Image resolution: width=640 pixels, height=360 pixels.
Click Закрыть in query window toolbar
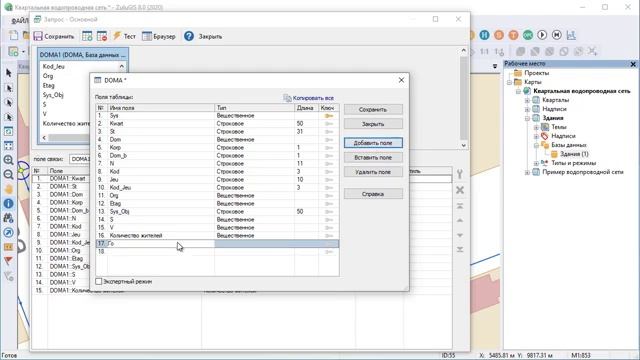pyautogui.click(x=210, y=36)
